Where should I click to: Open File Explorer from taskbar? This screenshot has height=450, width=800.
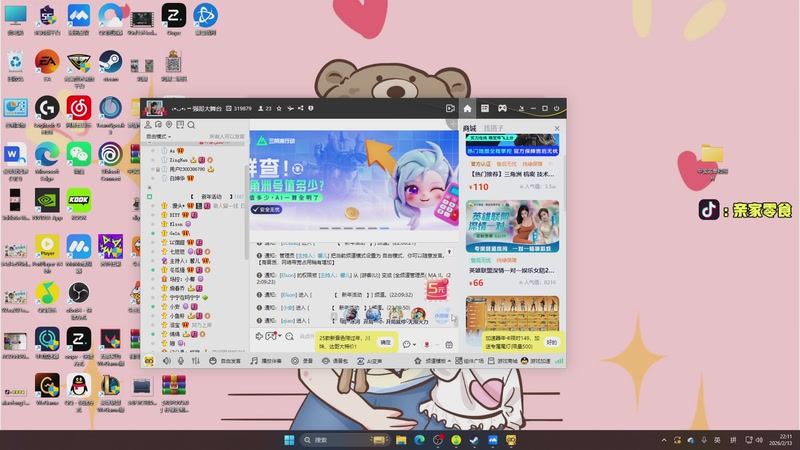(x=401, y=440)
